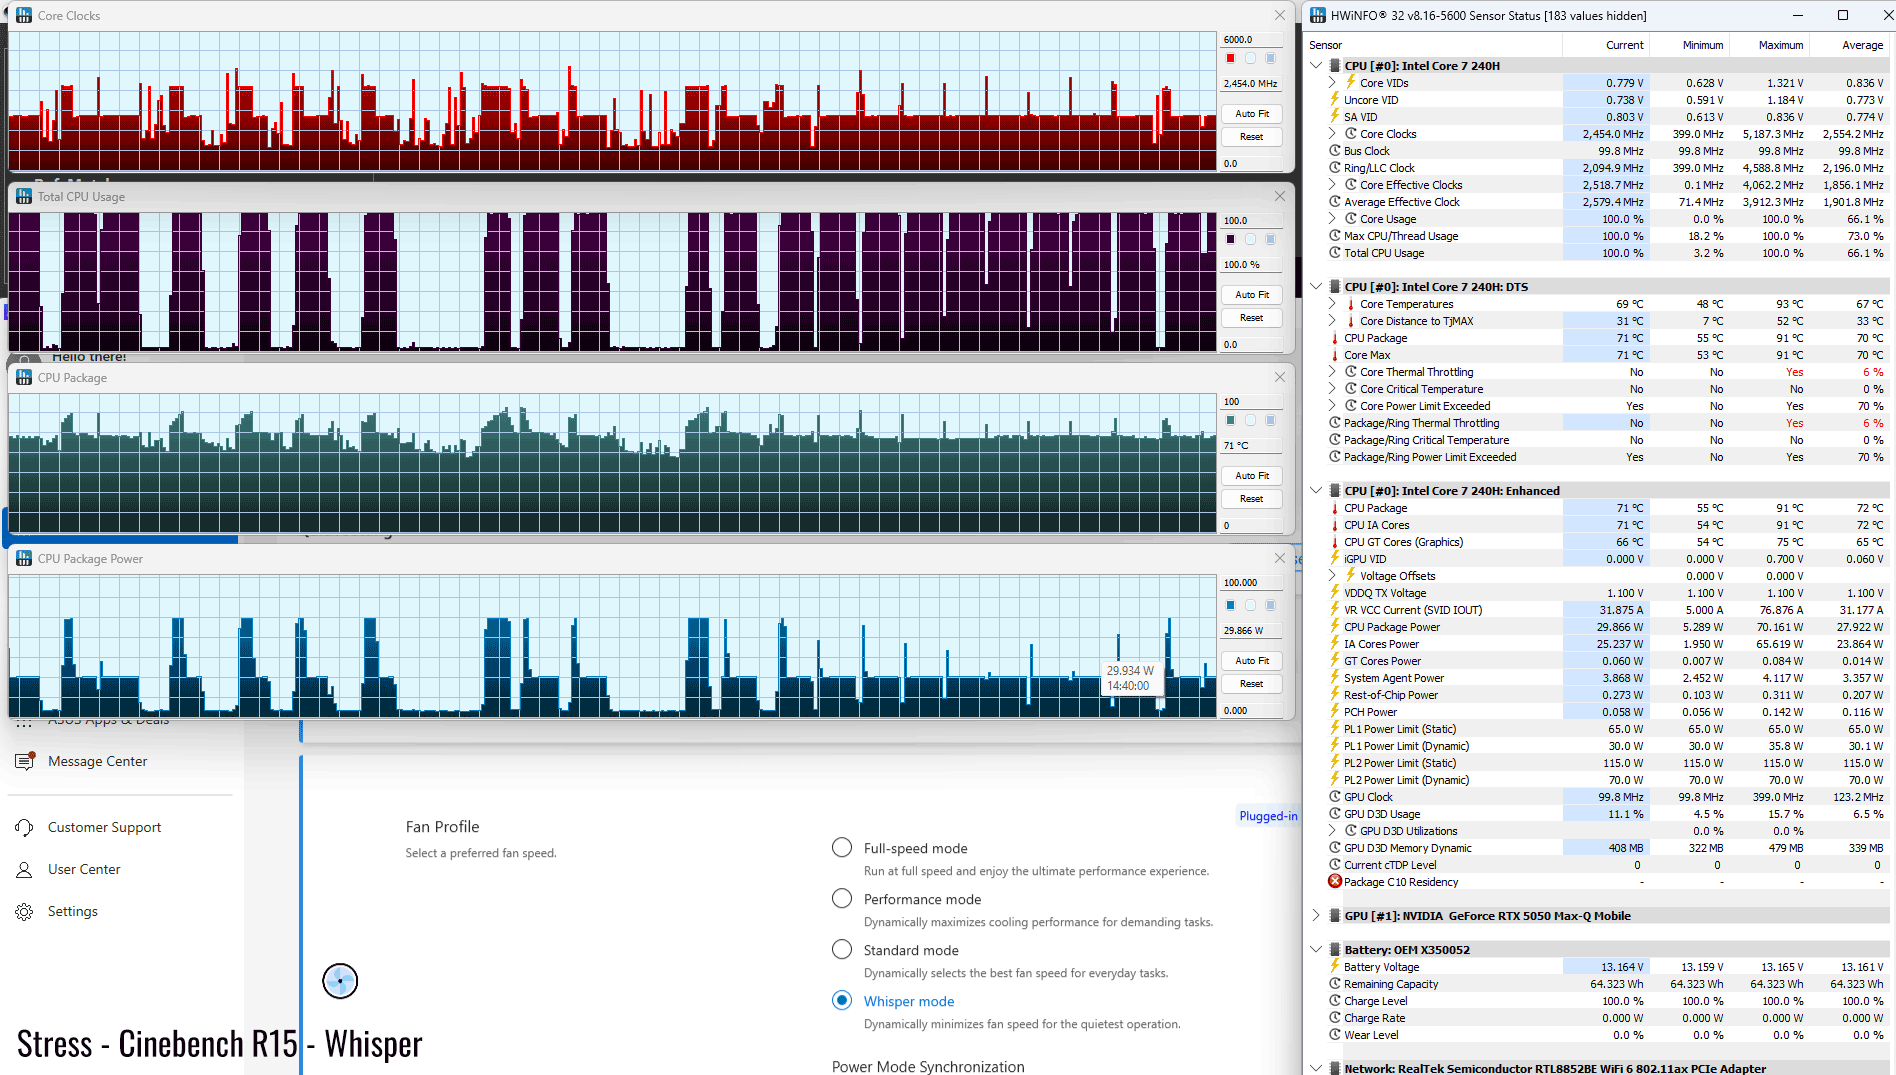Viewport: 1896px width, 1075px height.
Task: Open Settings in sidebar
Action: coord(73,912)
